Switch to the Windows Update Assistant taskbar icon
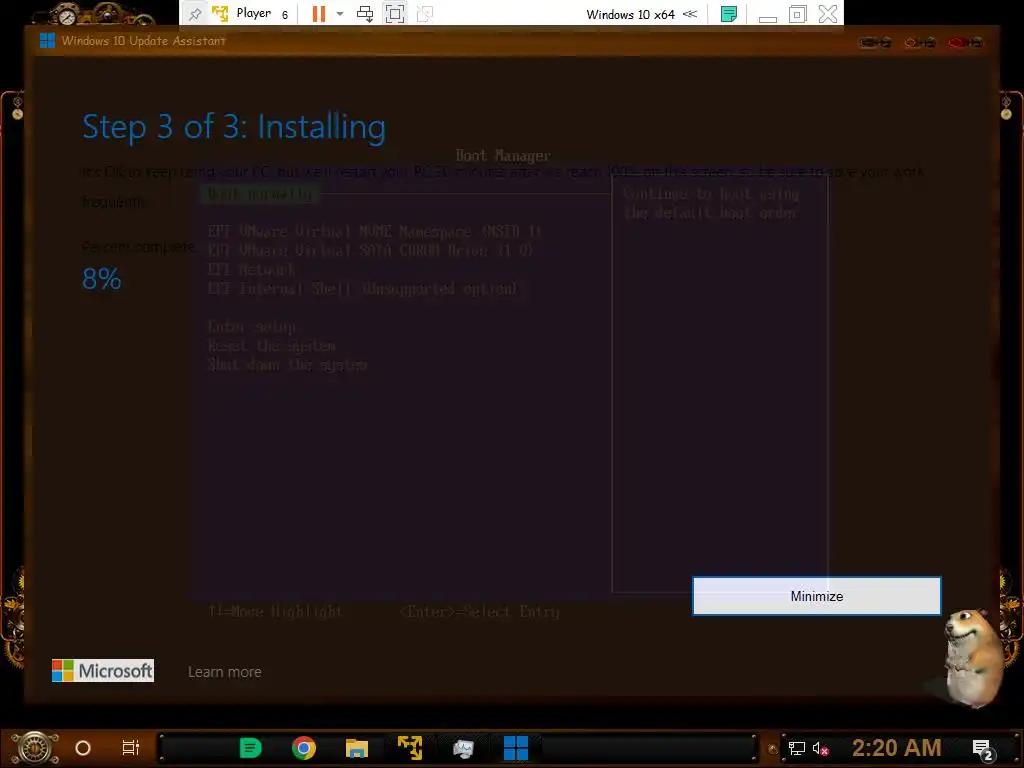1024x768 pixels. [x=516, y=748]
